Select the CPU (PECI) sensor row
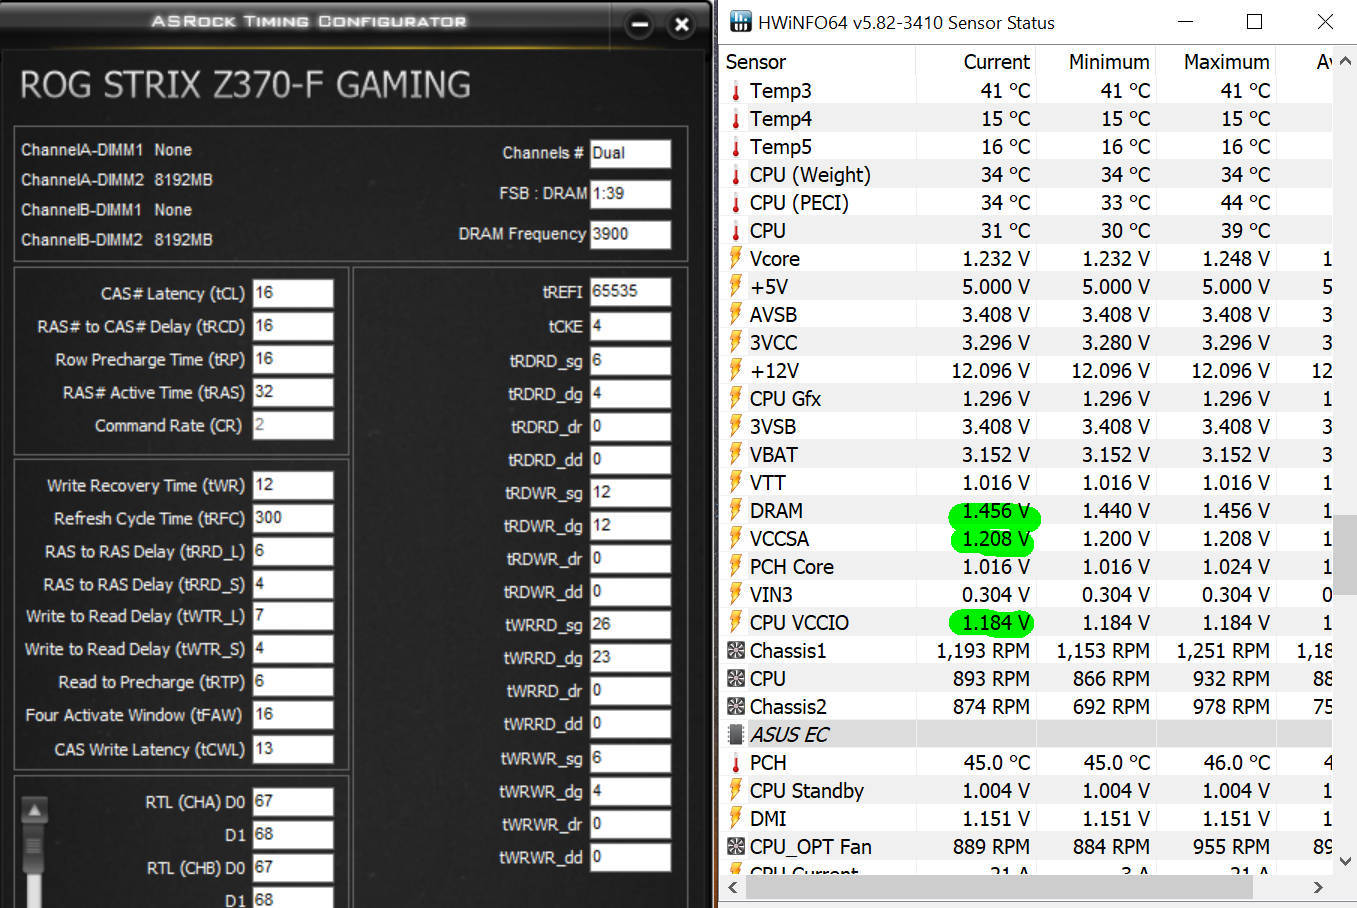This screenshot has width=1357, height=908. point(1026,203)
